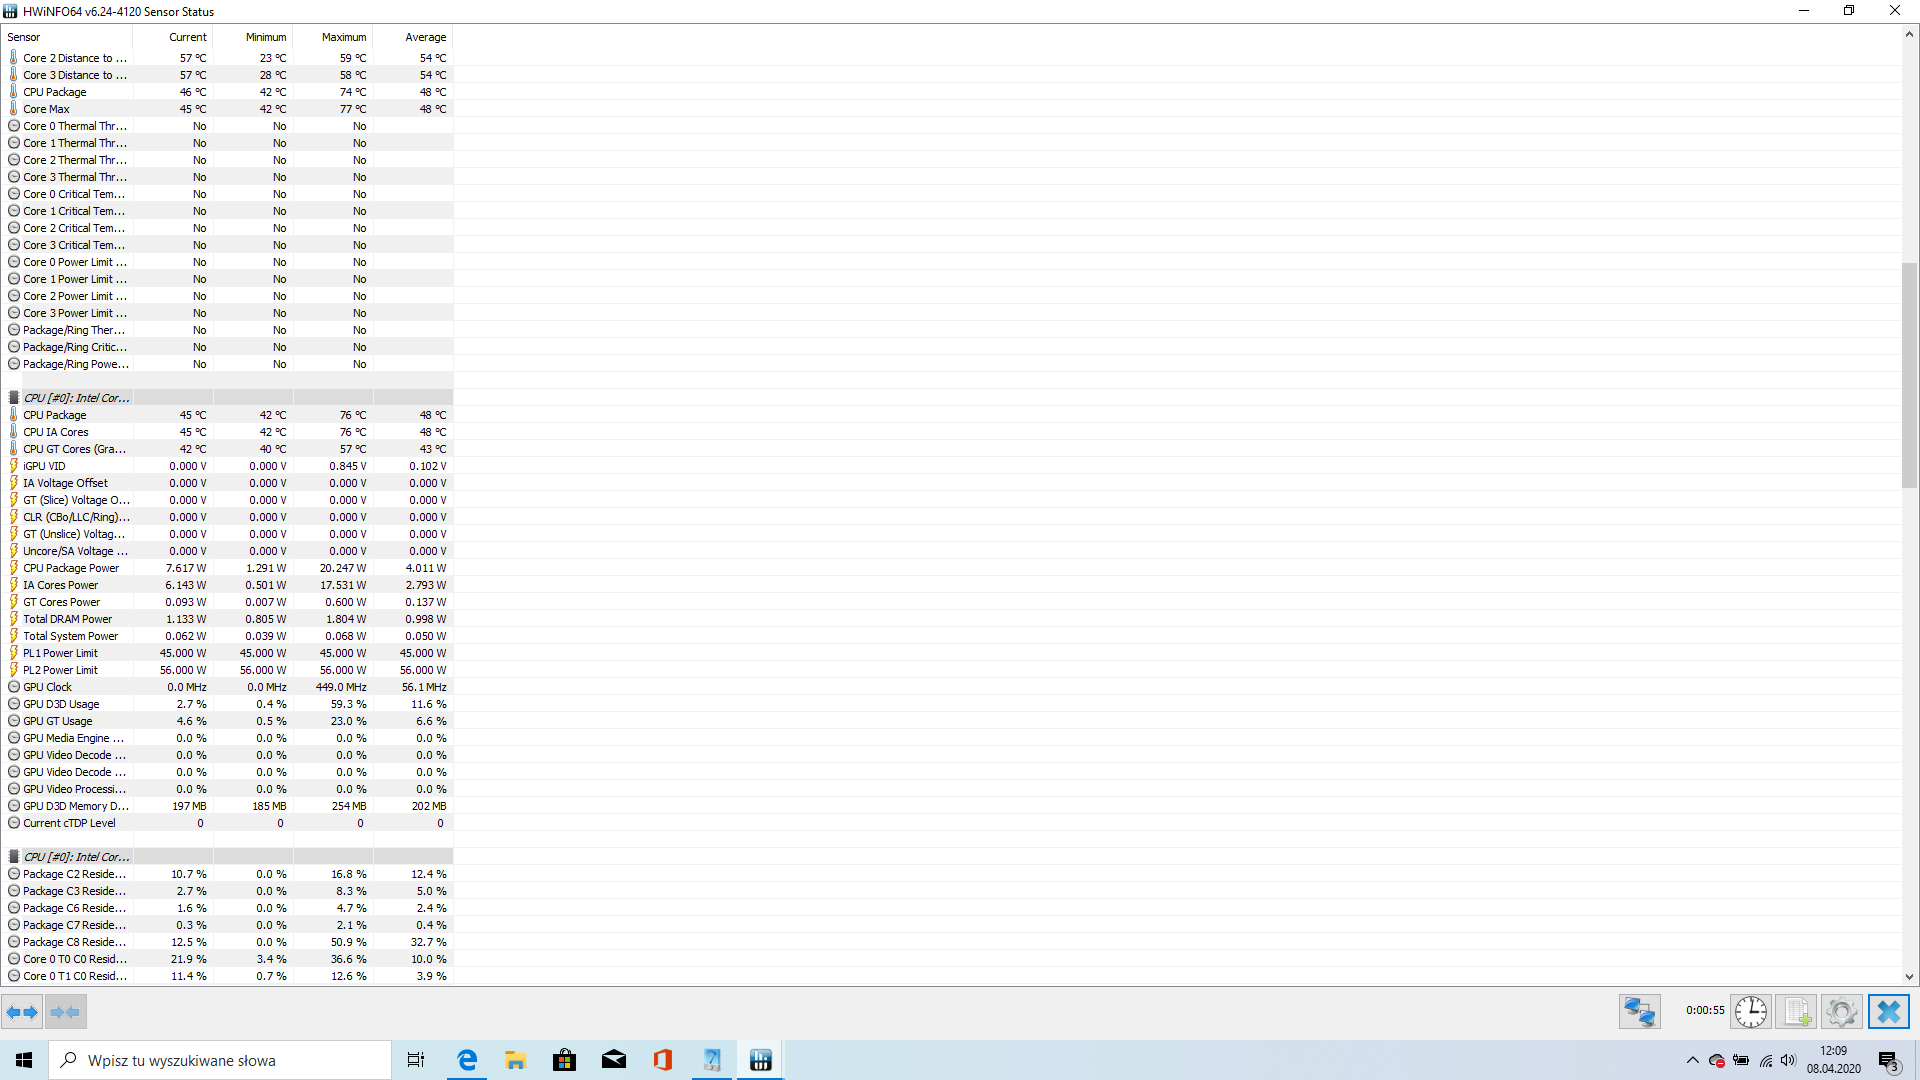Click the thermometer icon beside Core Max
This screenshot has height=1080, width=1920.
[14, 109]
